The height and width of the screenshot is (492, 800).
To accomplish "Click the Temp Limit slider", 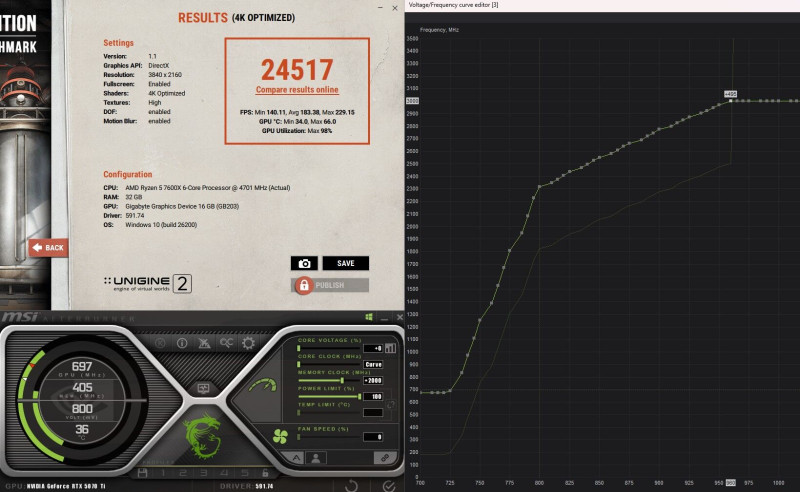I will [329, 412].
